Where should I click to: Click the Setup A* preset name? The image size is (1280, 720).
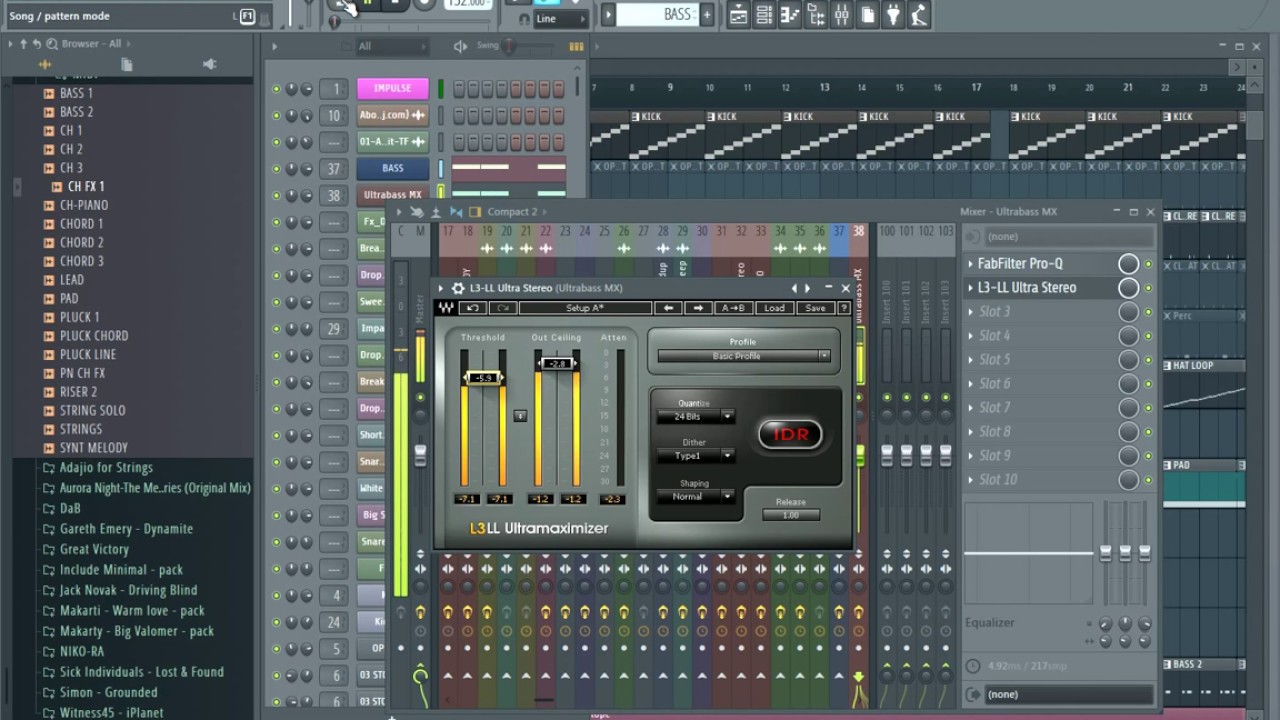coord(585,308)
